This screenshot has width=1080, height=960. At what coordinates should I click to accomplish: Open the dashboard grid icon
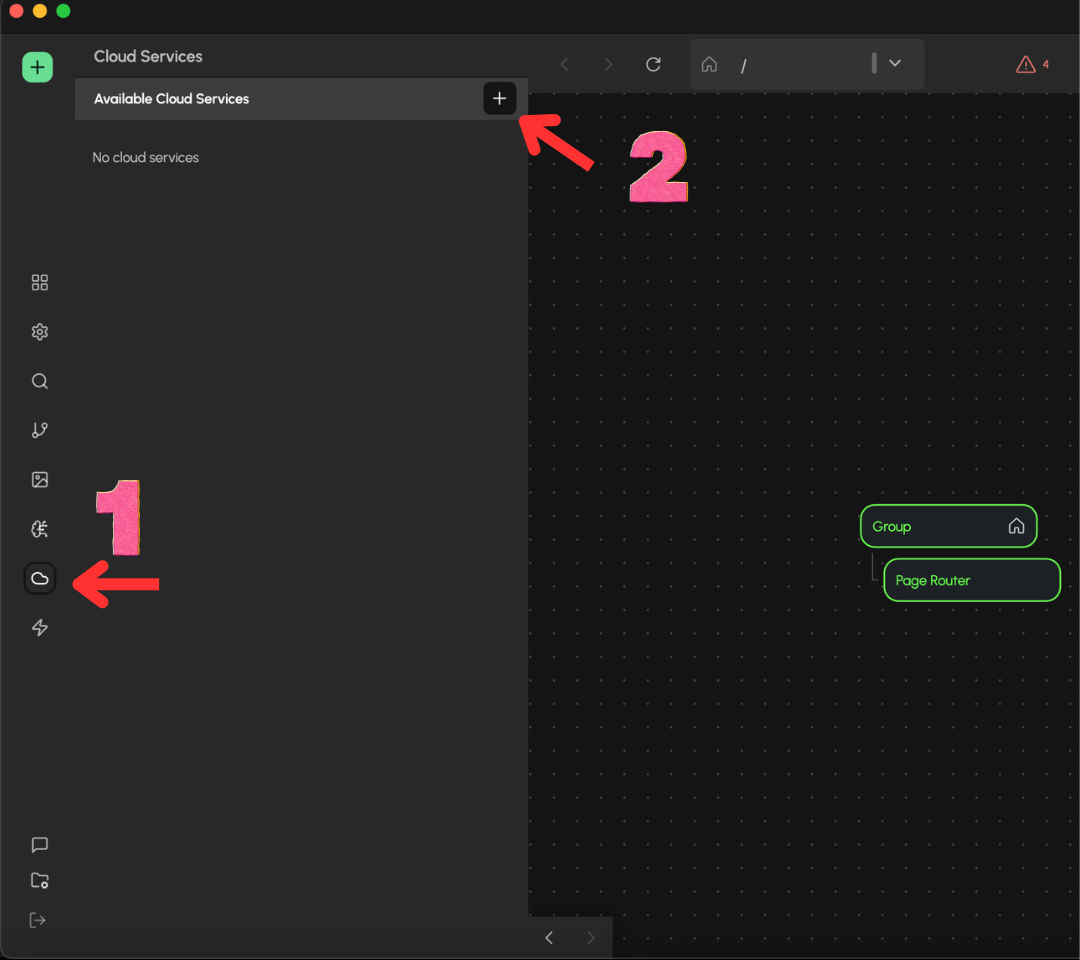[x=40, y=282]
